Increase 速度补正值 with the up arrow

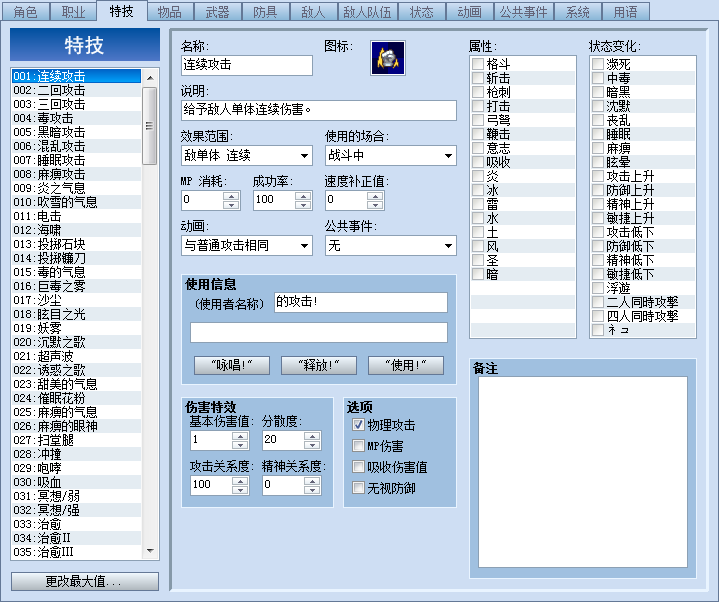point(375,196)
